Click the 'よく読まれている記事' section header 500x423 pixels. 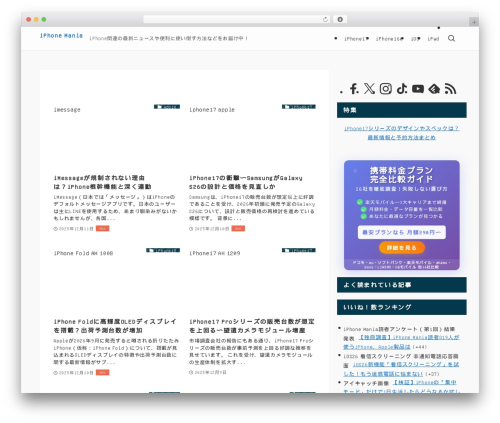click(402, 285)
